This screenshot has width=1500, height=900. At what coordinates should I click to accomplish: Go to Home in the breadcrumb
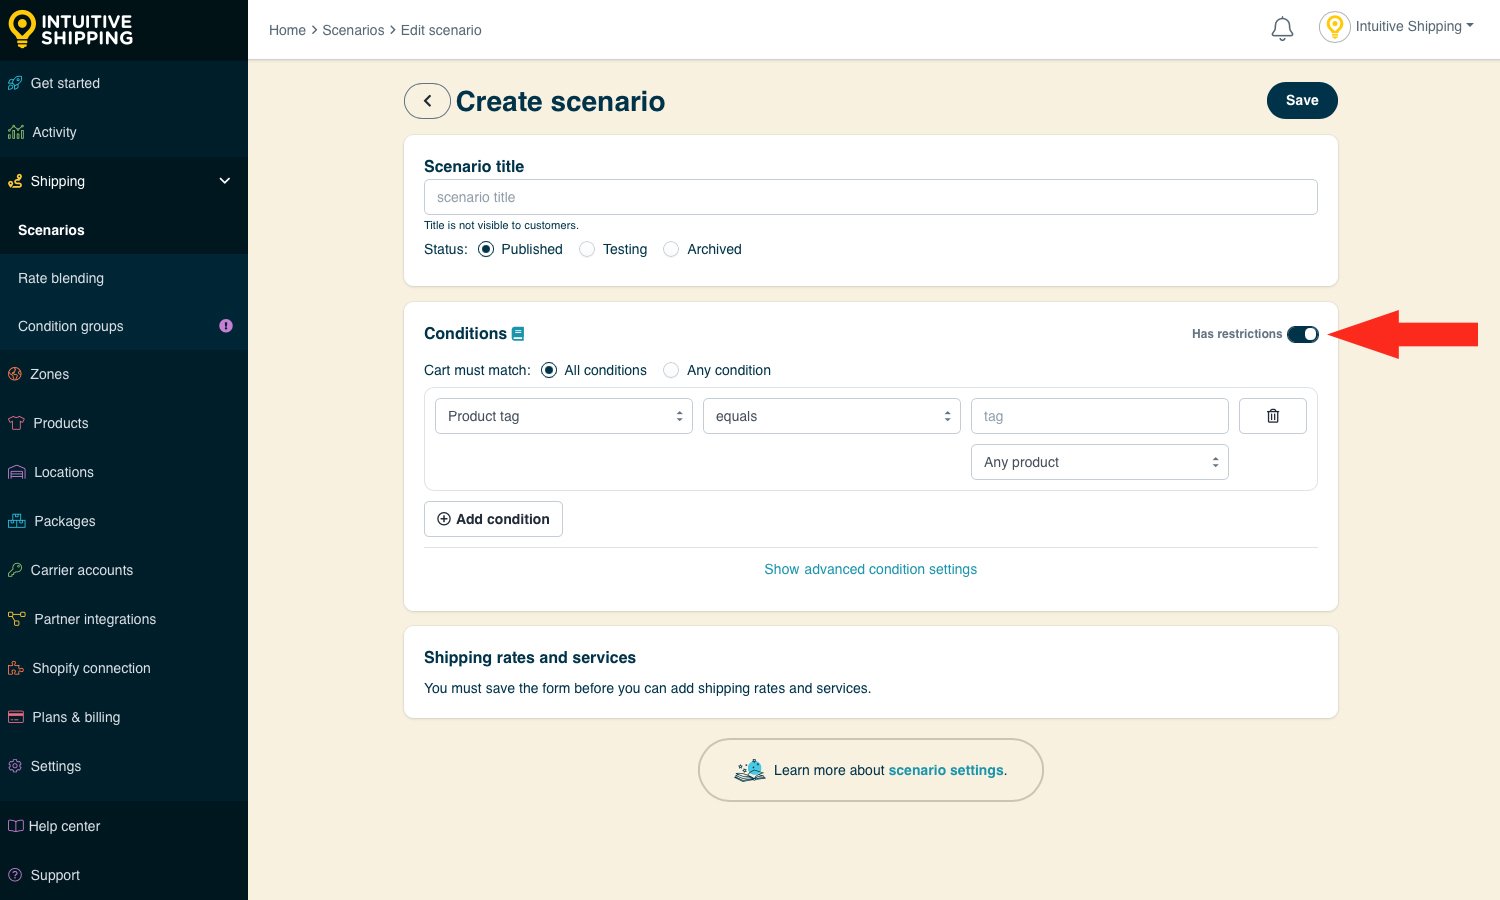click(287, 30)
